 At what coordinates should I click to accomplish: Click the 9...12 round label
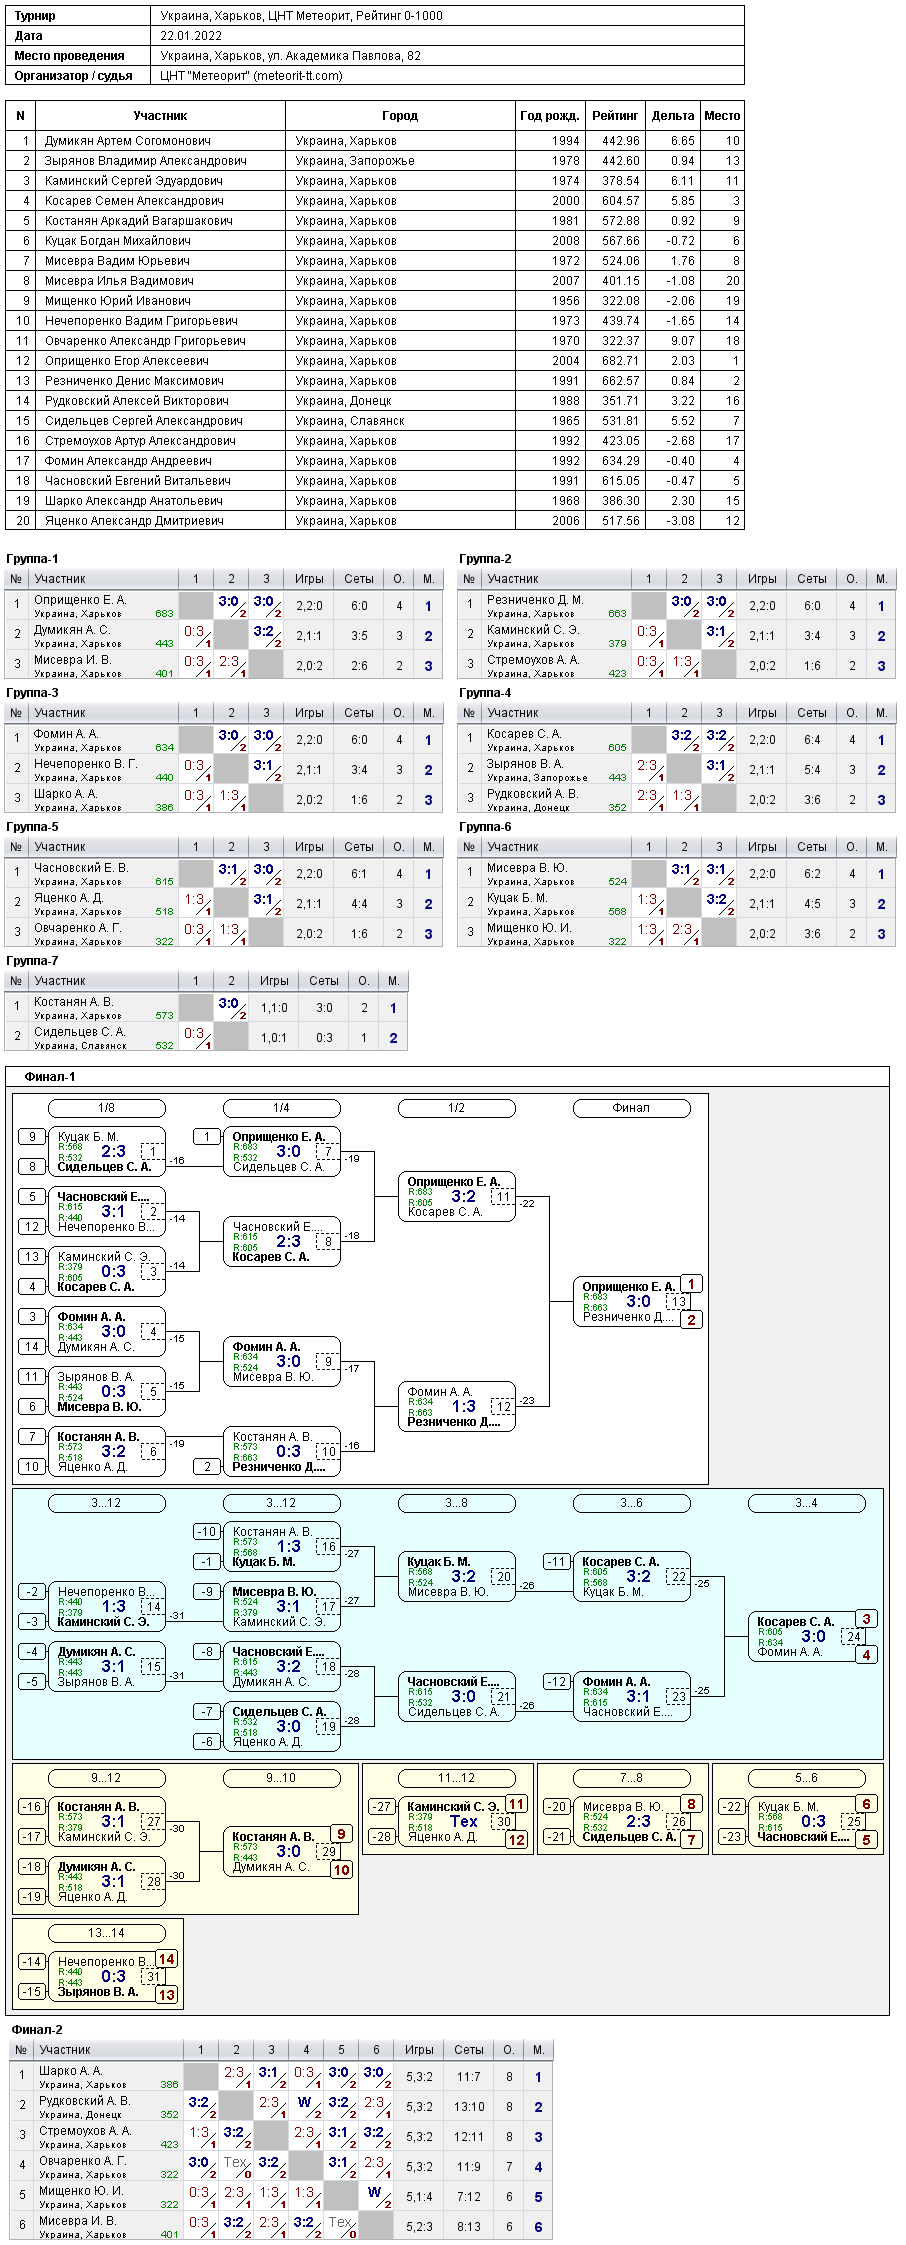(107, 1778)
